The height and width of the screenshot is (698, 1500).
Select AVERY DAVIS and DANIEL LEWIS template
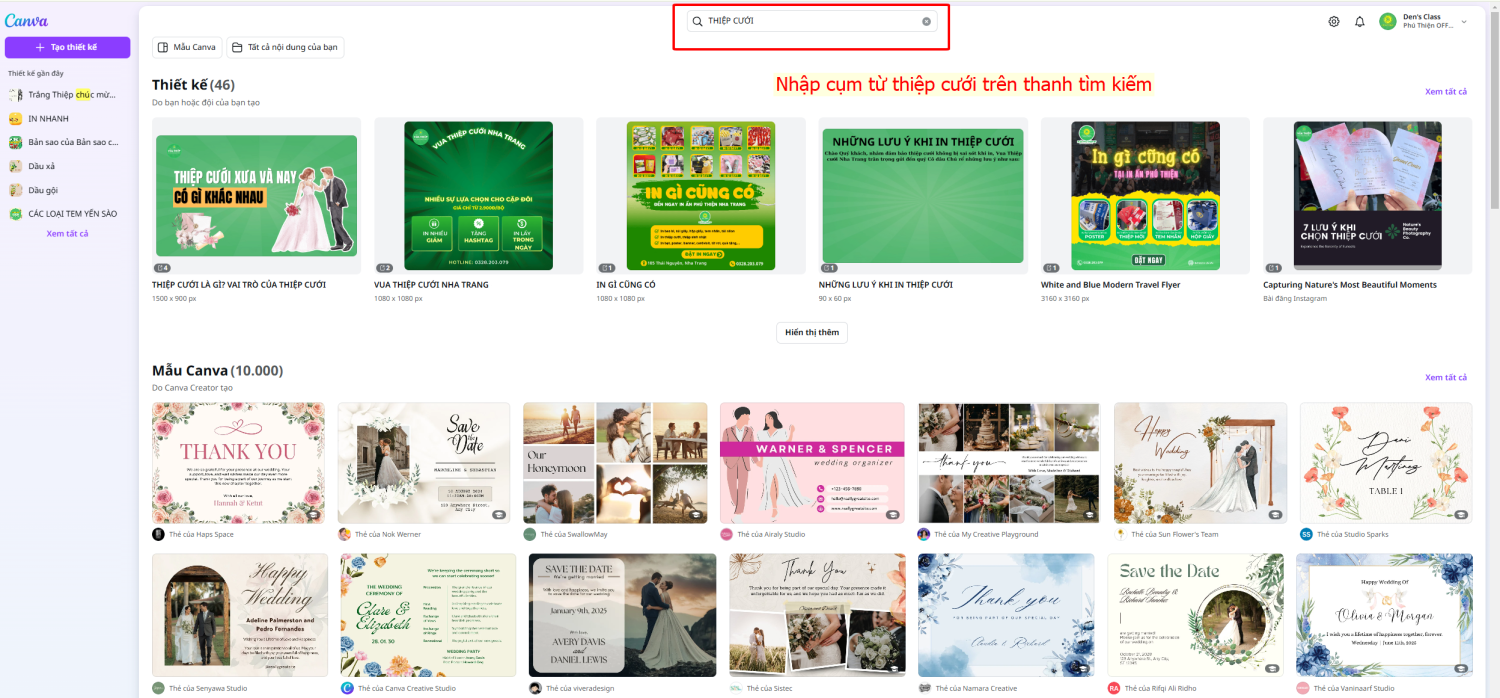pos(622,615)
